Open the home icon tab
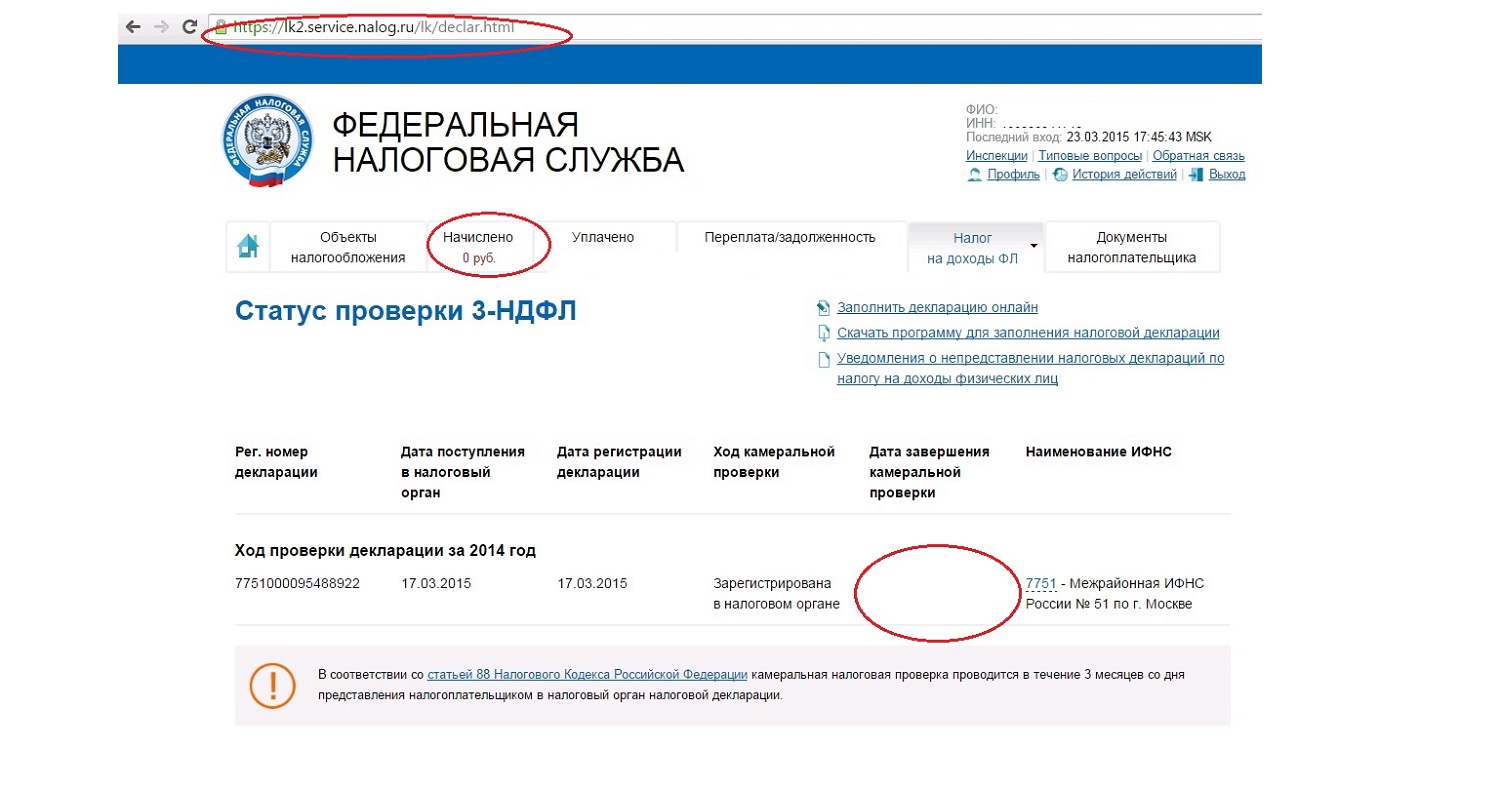This screenshot has height=787, width=1500. pyautogui.click(x=248, y=246)
